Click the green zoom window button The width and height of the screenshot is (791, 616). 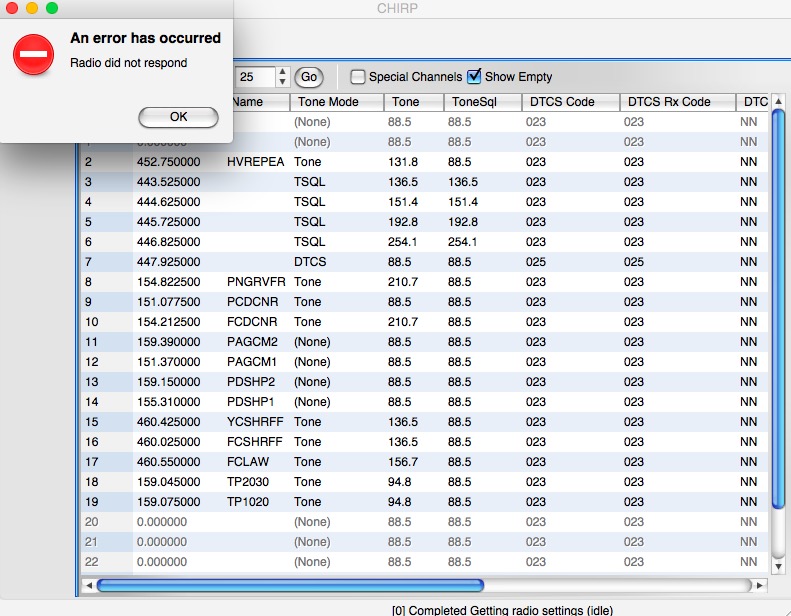click(51, 8)
